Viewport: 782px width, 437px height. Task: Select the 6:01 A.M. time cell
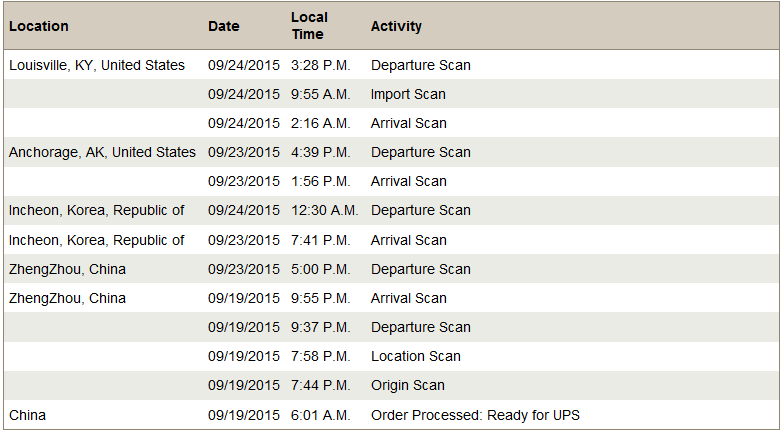pos(320,414)
